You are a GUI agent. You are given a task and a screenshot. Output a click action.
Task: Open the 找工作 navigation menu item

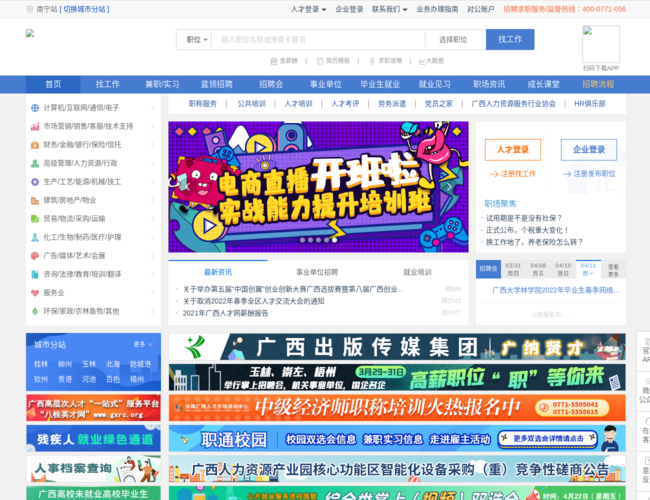(107, 85)
